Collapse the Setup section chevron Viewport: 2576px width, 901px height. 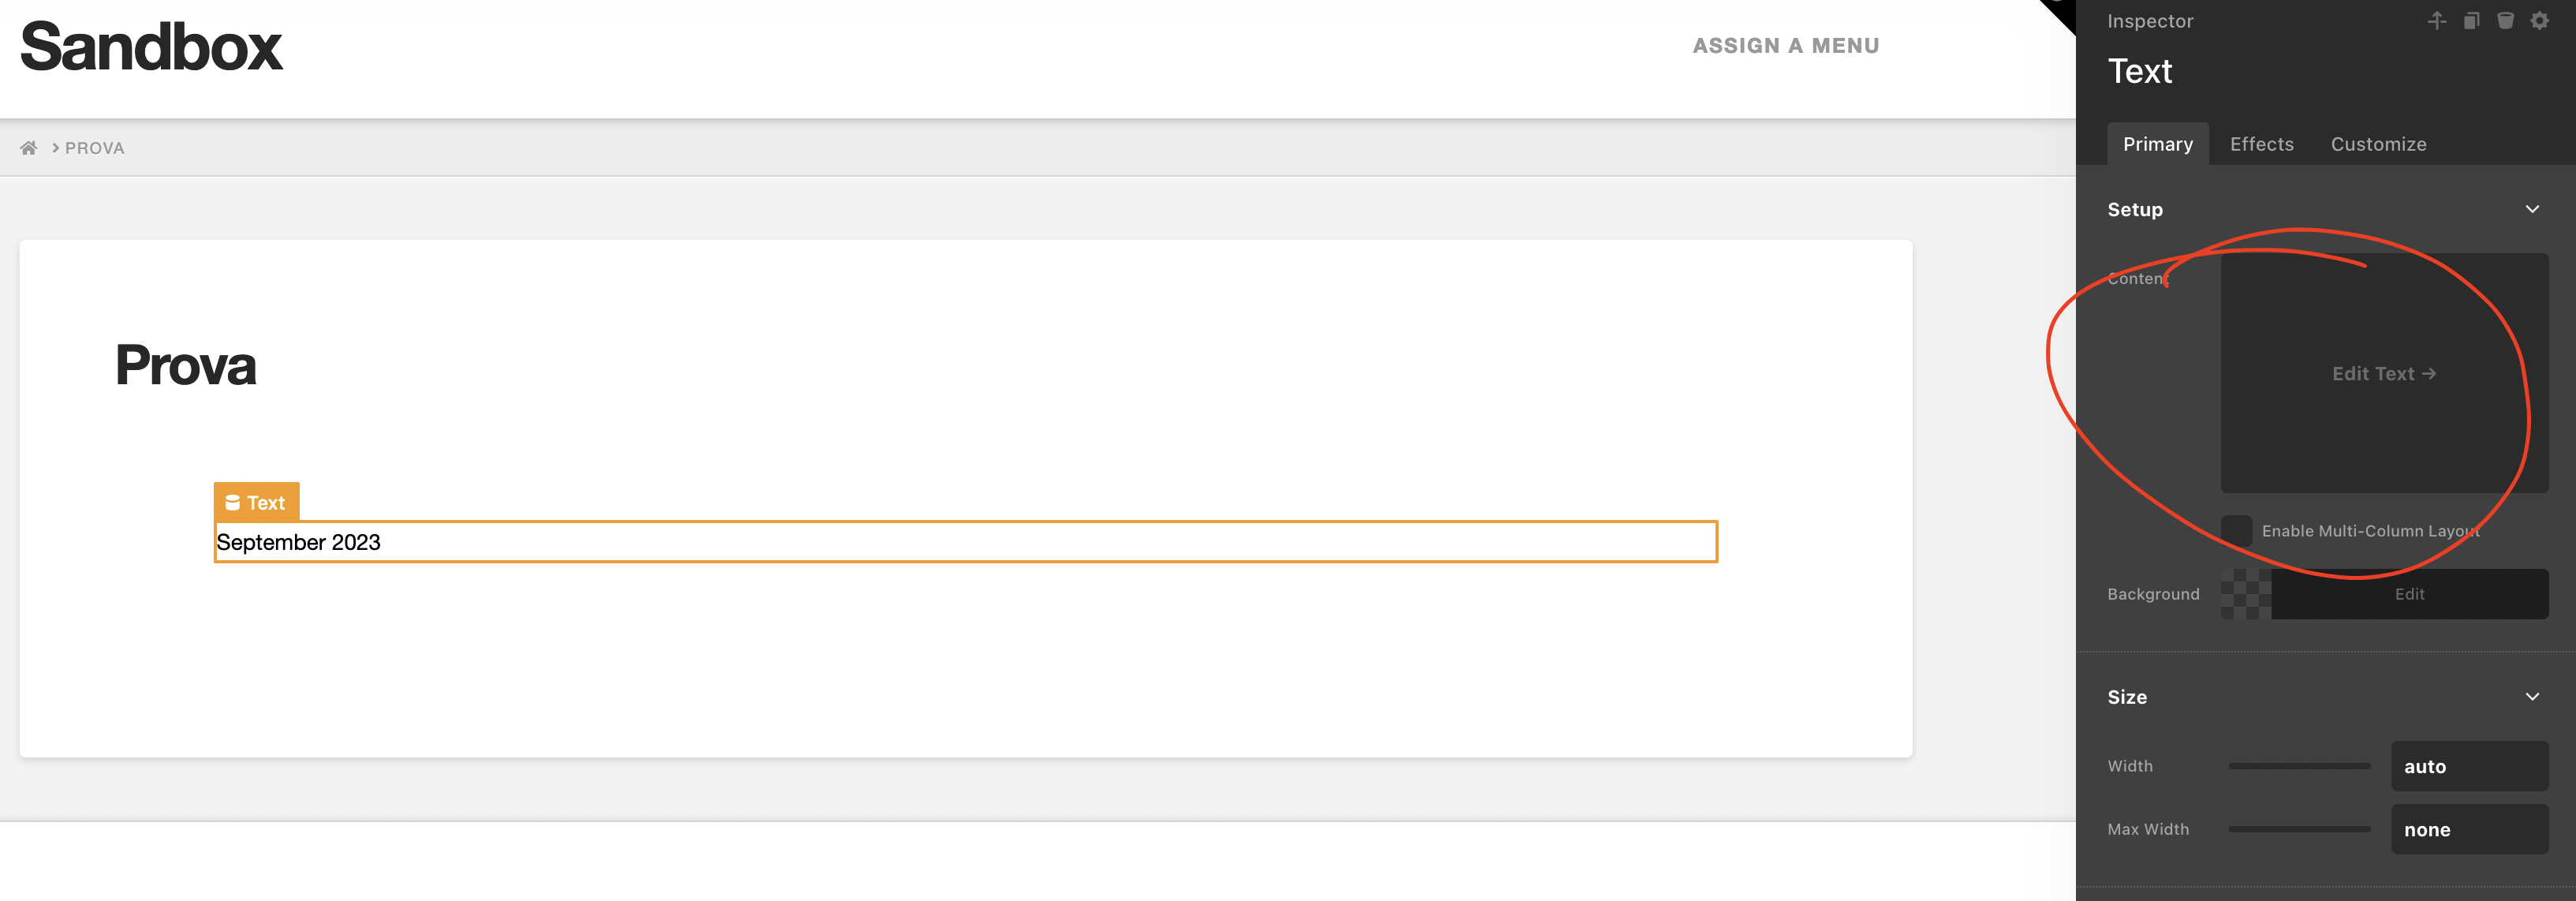click(x=2532, y=209)
